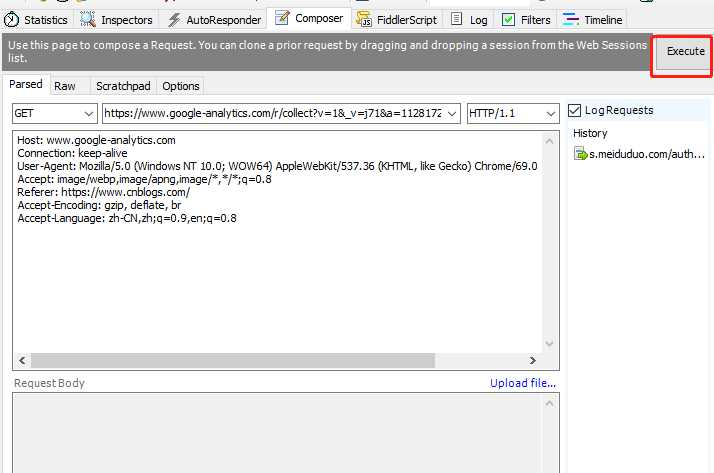
Task: Click the Host: www.google-analytics.com header line
Action: point(96,140)
